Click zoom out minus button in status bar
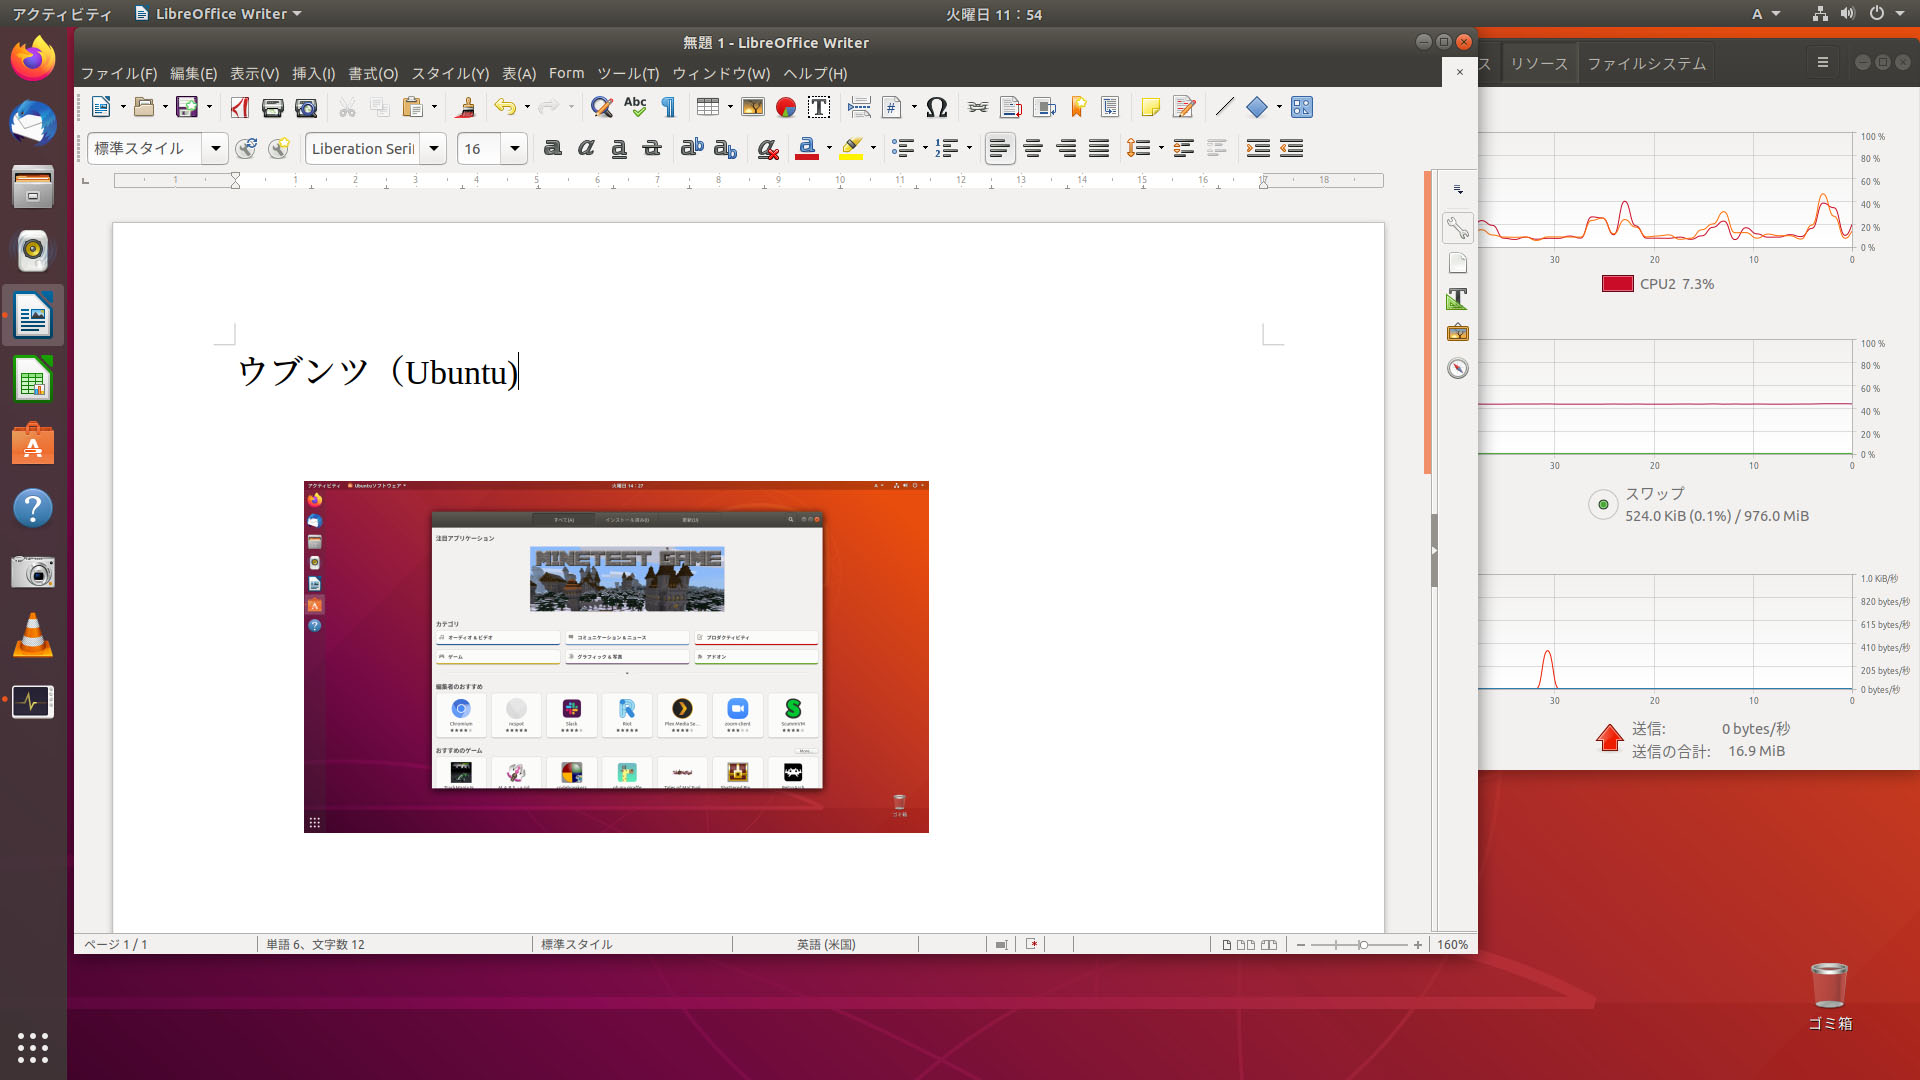1920x1080 pixels. click(x=1300, y=944)
